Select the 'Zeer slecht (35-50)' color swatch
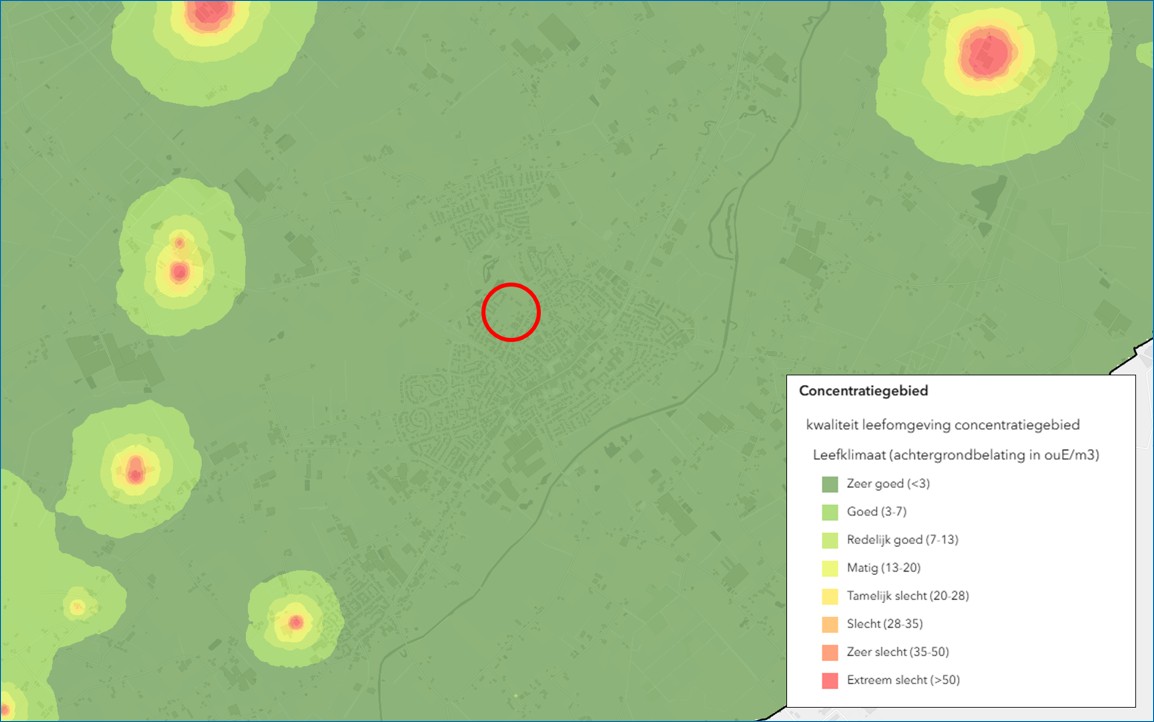The width and height of the screenshot is (1154, 722). (829, 652)
